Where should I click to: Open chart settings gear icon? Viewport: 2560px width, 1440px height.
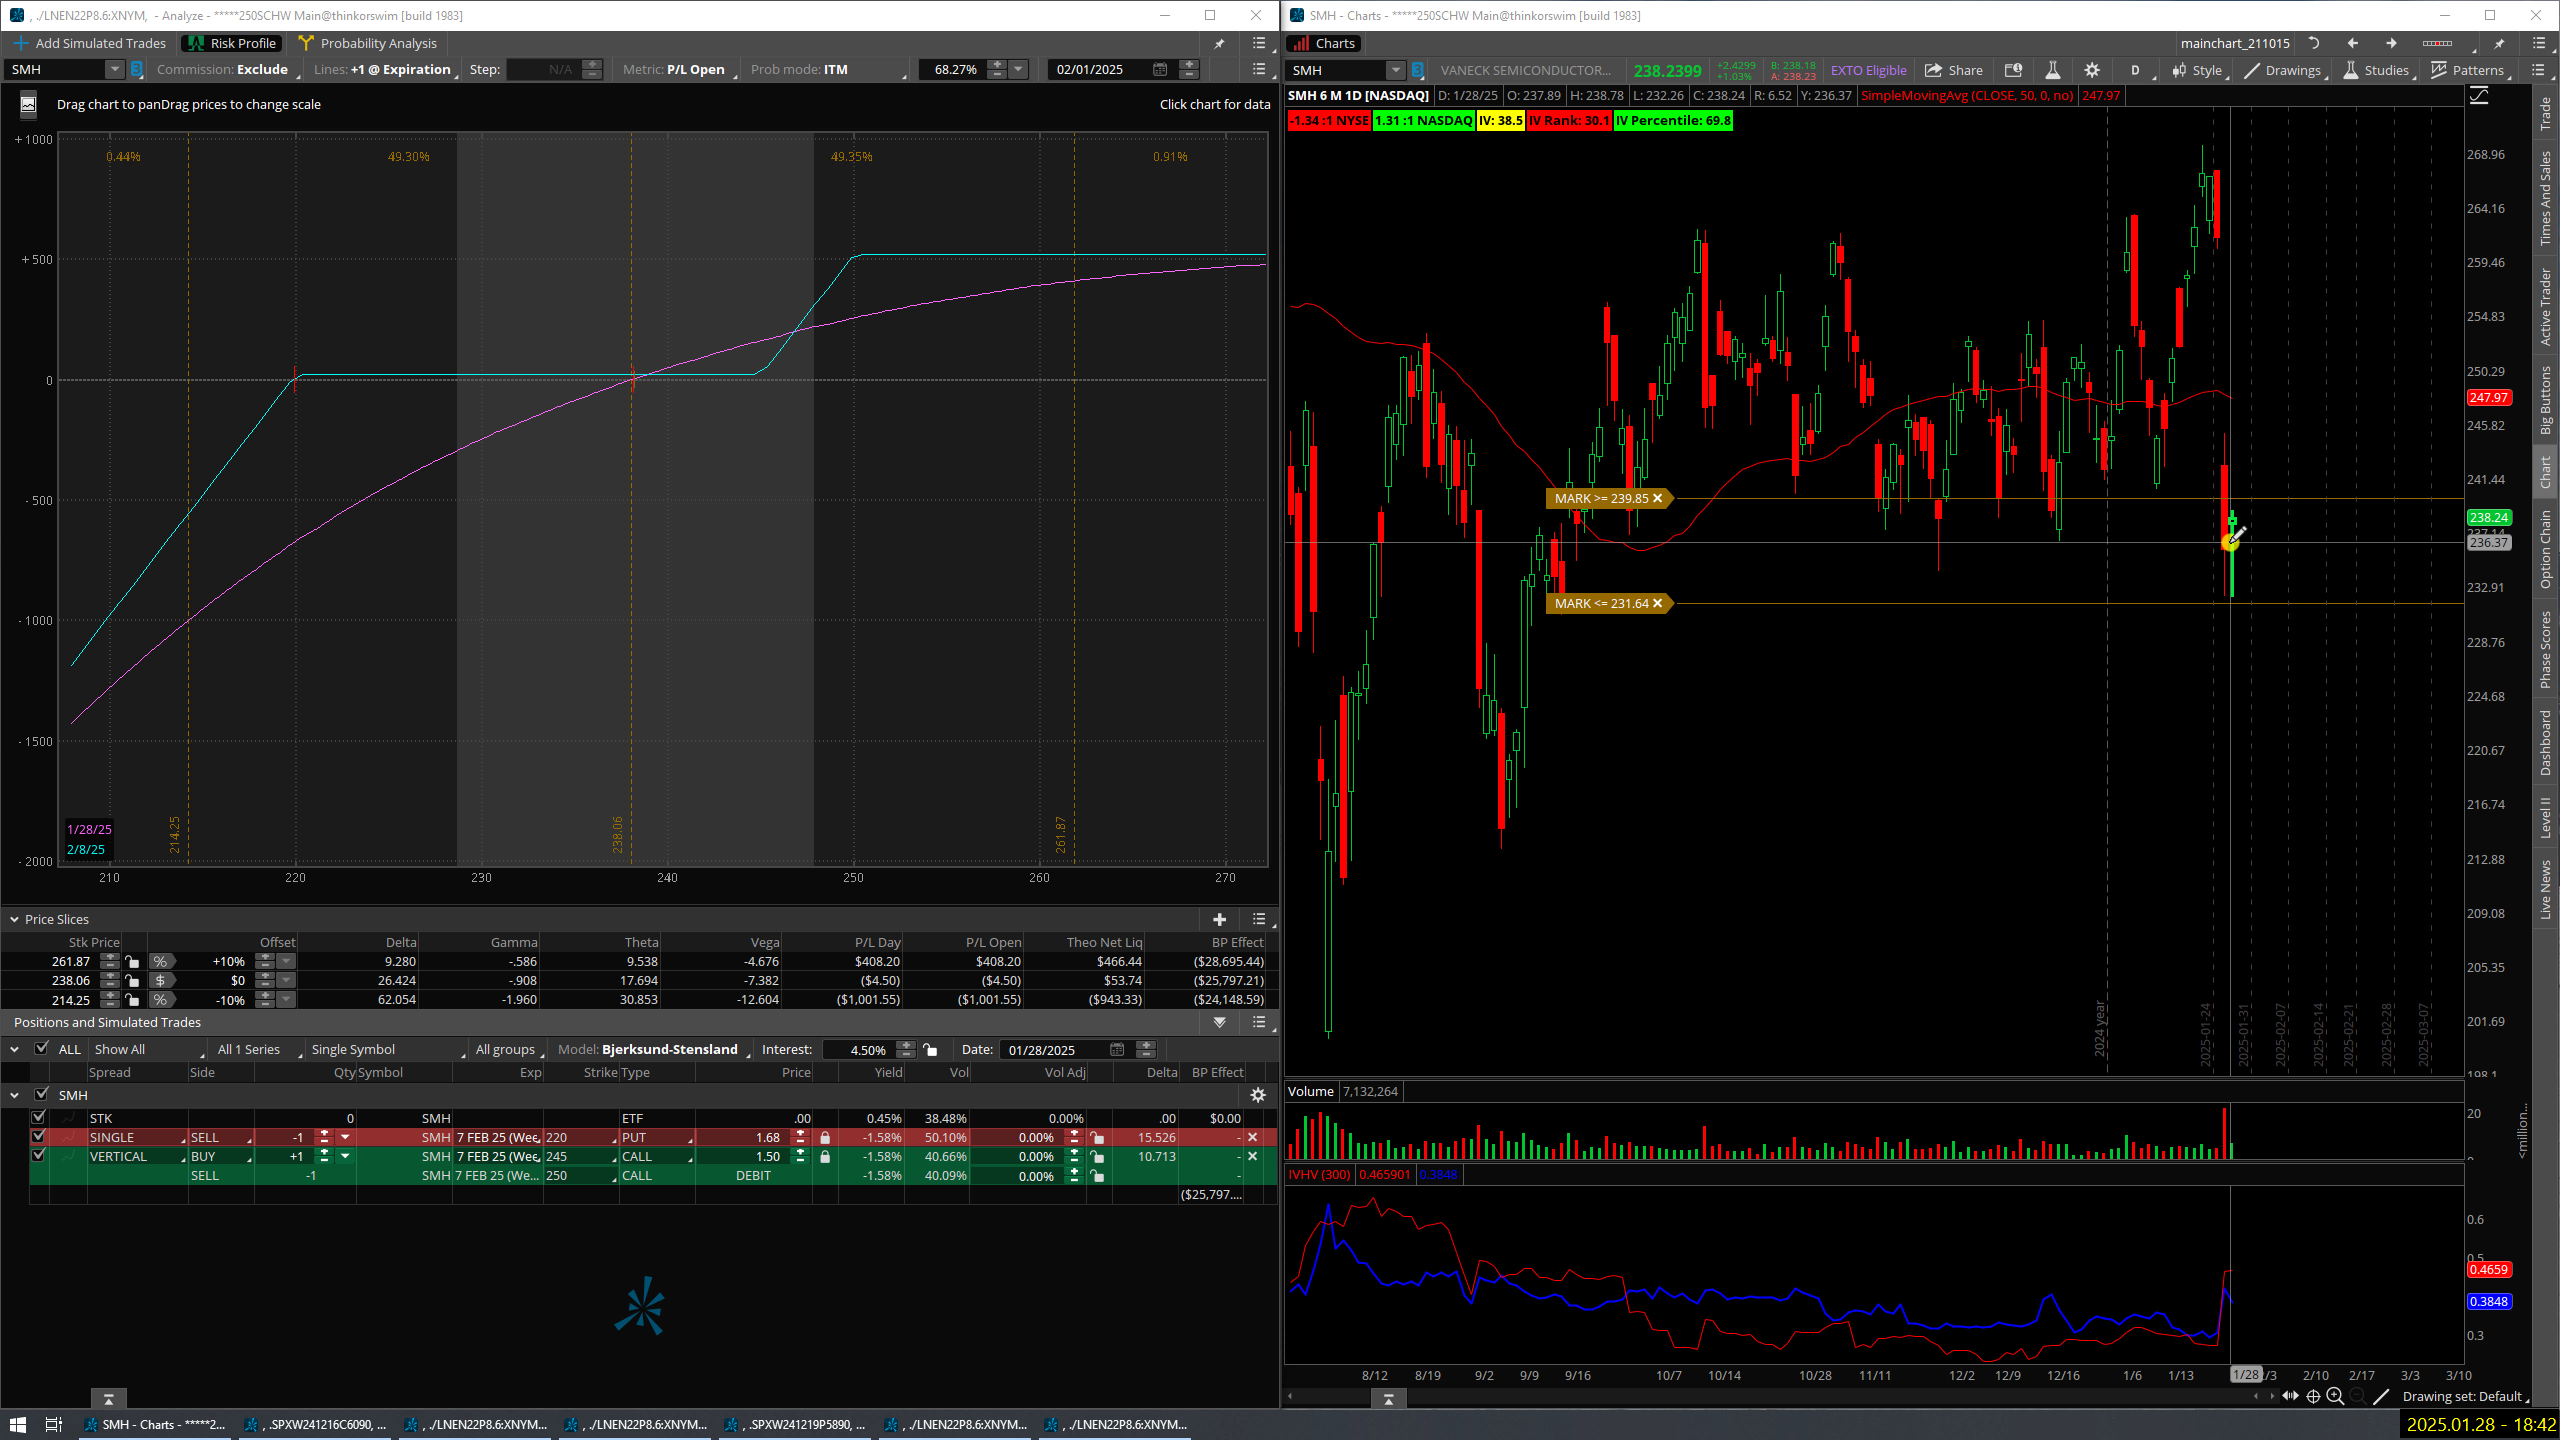(2092, 70)
